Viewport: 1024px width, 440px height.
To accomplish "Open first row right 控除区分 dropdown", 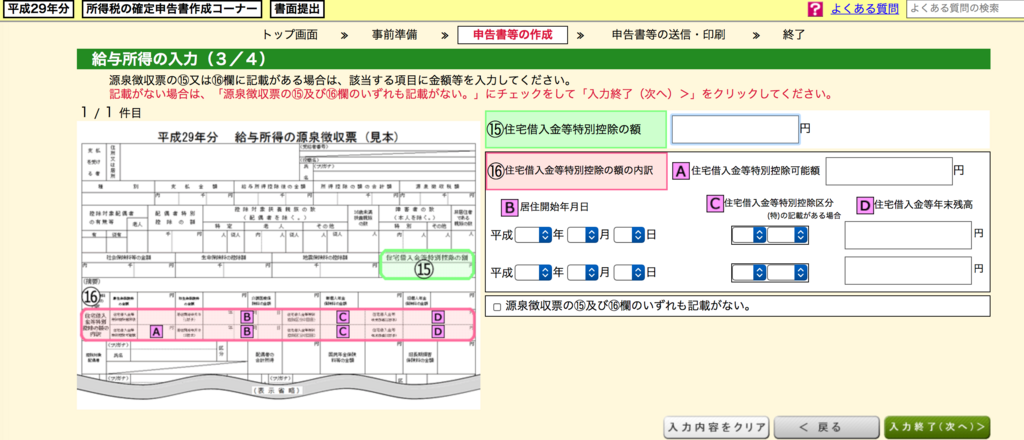I will tap(788, 236).
